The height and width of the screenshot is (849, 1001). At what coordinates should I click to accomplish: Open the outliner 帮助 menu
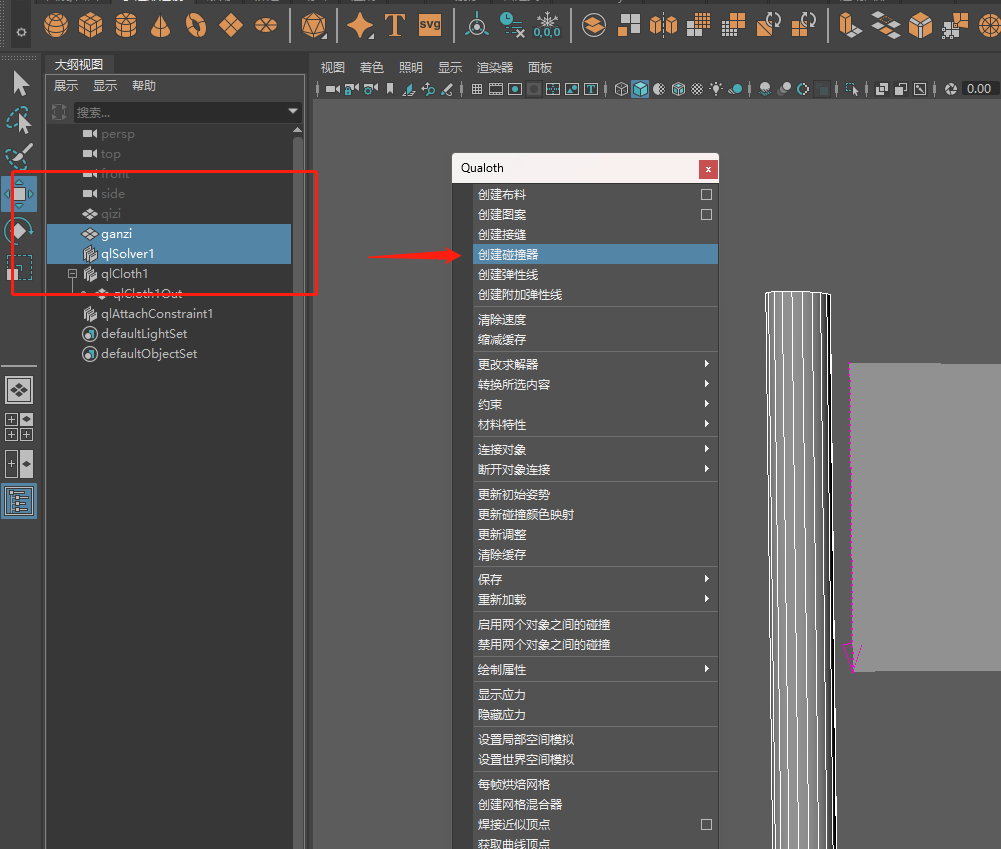click(144, 86)
